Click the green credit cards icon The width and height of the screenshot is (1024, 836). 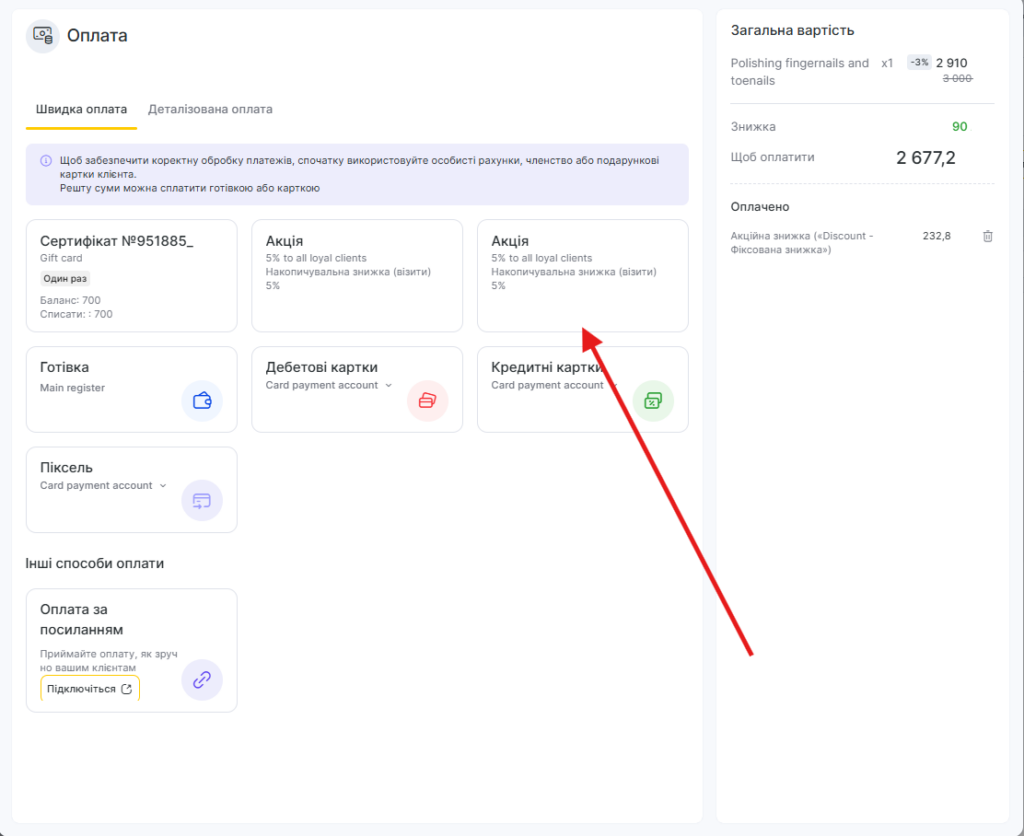tap(653, 401)
